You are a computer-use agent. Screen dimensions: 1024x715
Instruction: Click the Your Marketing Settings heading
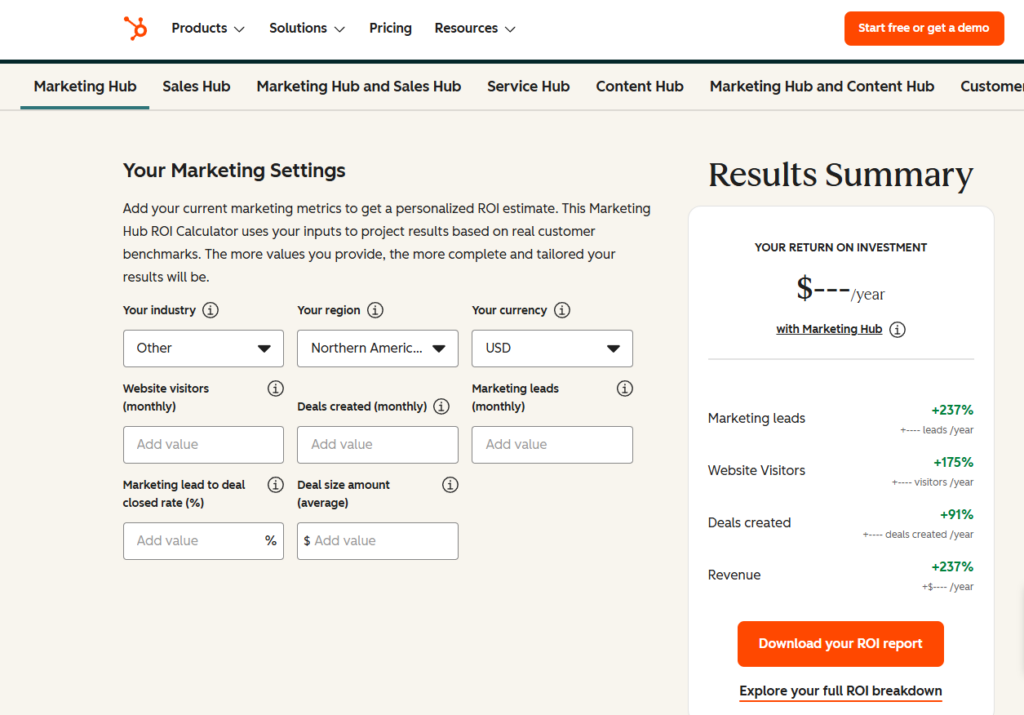pos(234,170)
